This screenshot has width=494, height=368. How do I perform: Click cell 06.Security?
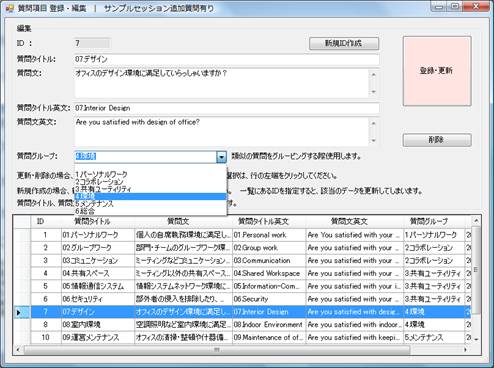pyautogui.click(x=269, y=299)
